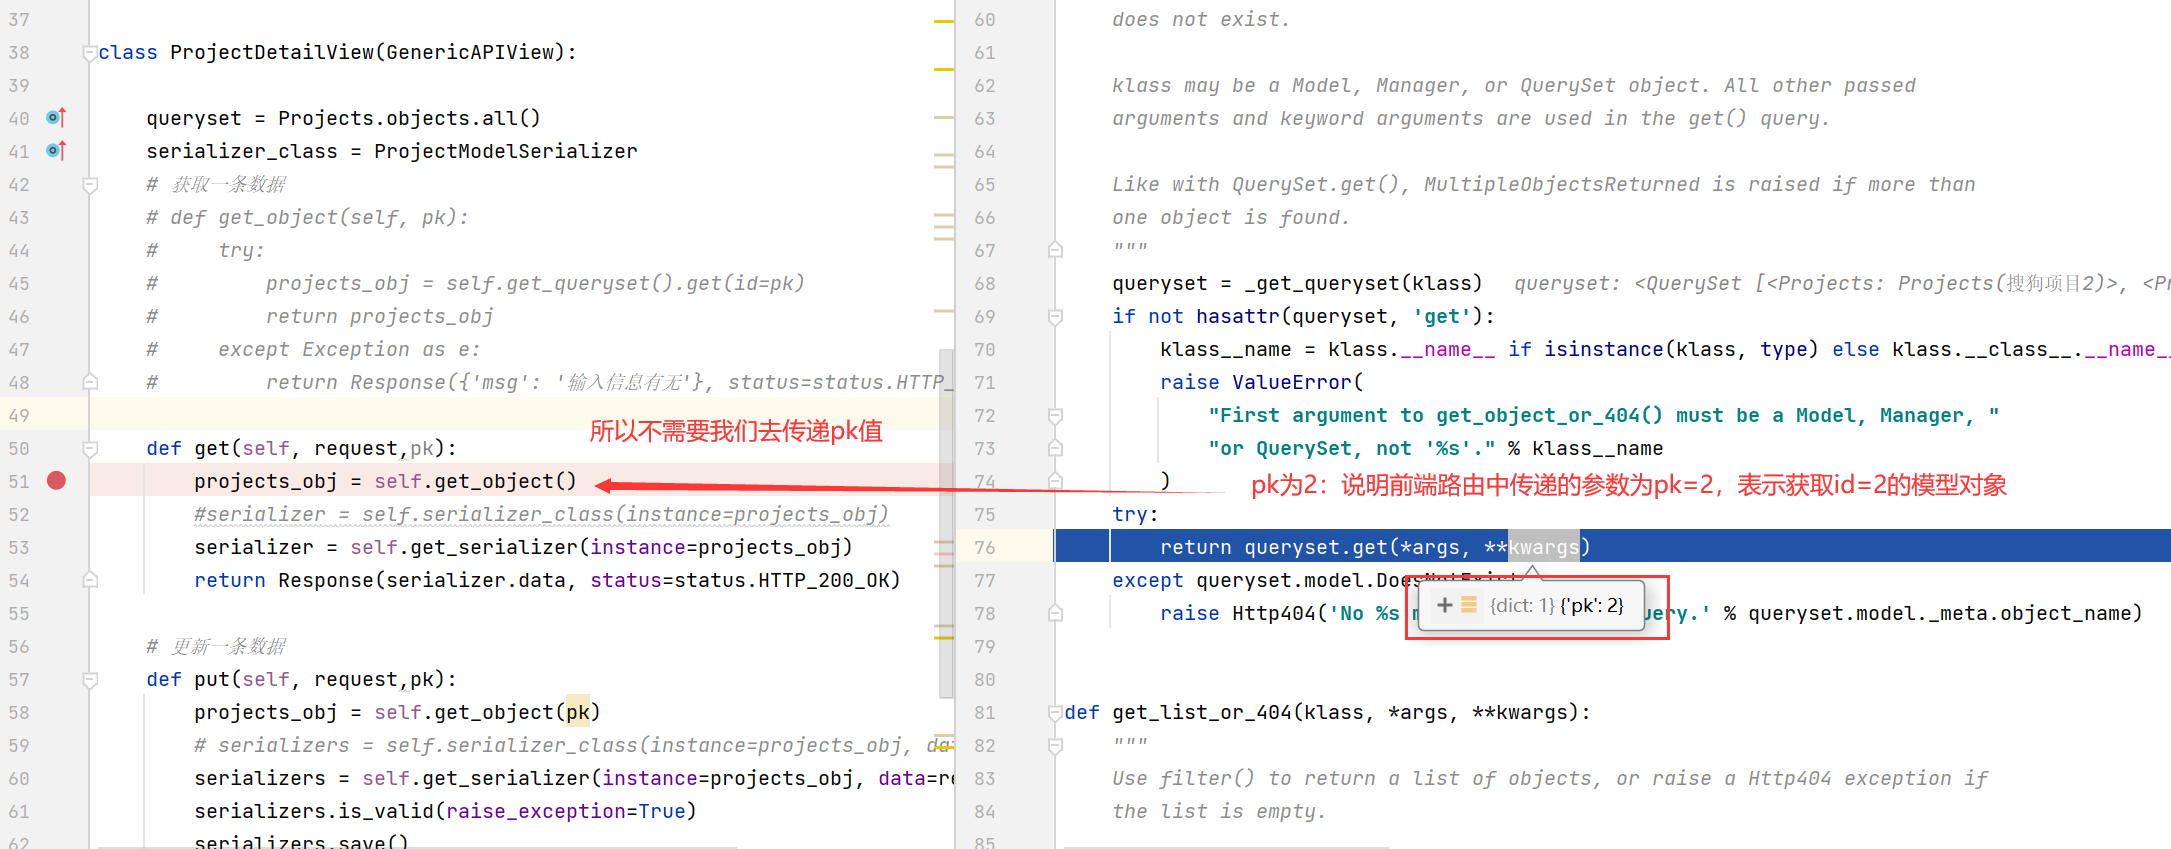Click 'Projects.objects.all()' on line 40

click(409, 118)
